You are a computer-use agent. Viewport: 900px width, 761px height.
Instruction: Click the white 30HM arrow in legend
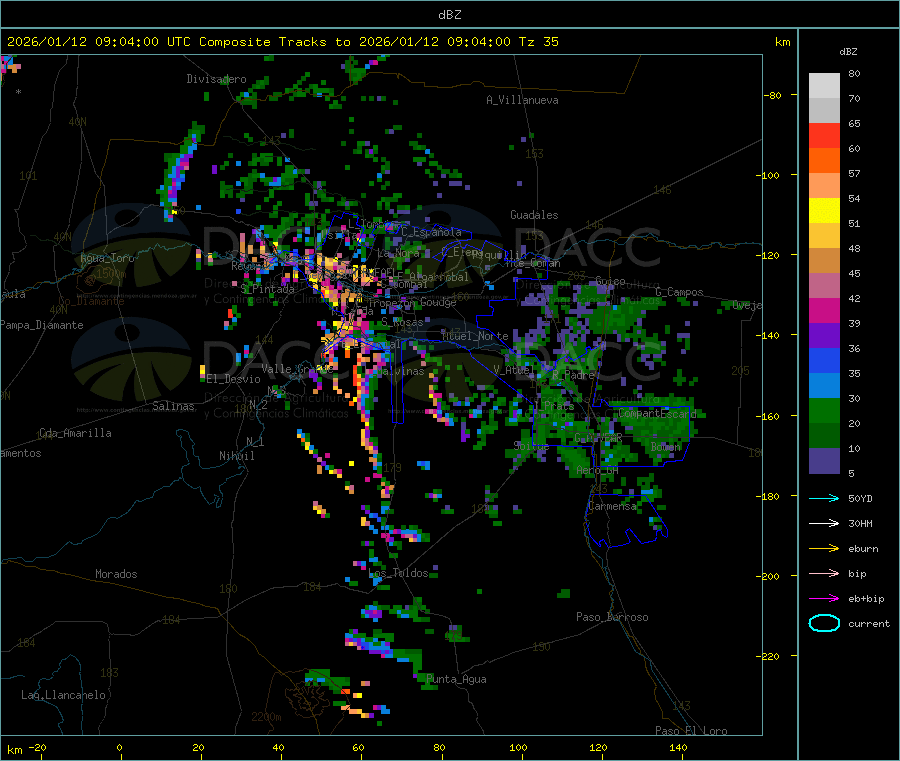pyautogui.click(x=824, y=523)
